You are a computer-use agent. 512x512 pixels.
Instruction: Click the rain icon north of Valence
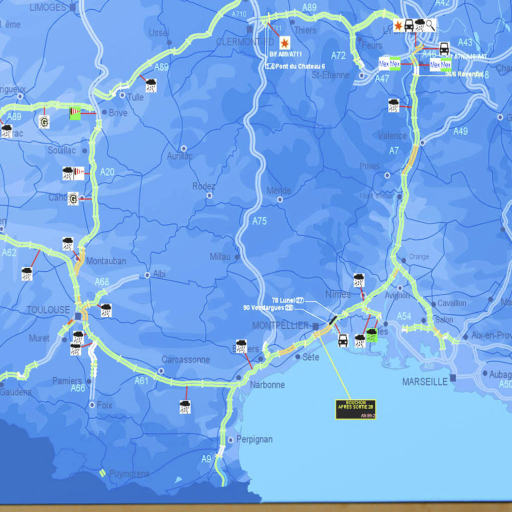[394, 105]
